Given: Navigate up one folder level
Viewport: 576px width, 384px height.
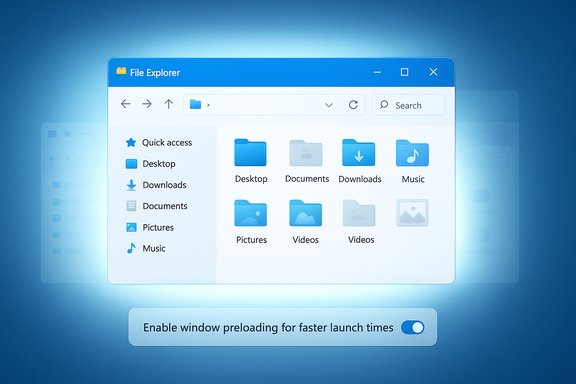Looking at the screenshot, I should coord(169,104).
